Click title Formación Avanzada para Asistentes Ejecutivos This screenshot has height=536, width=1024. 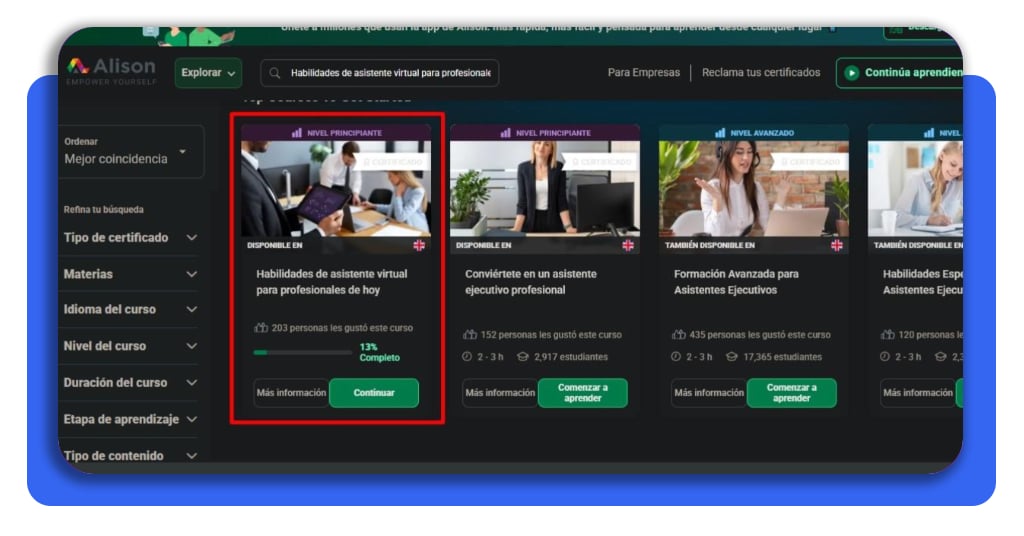pyautogui.click(x=737, y=282)
